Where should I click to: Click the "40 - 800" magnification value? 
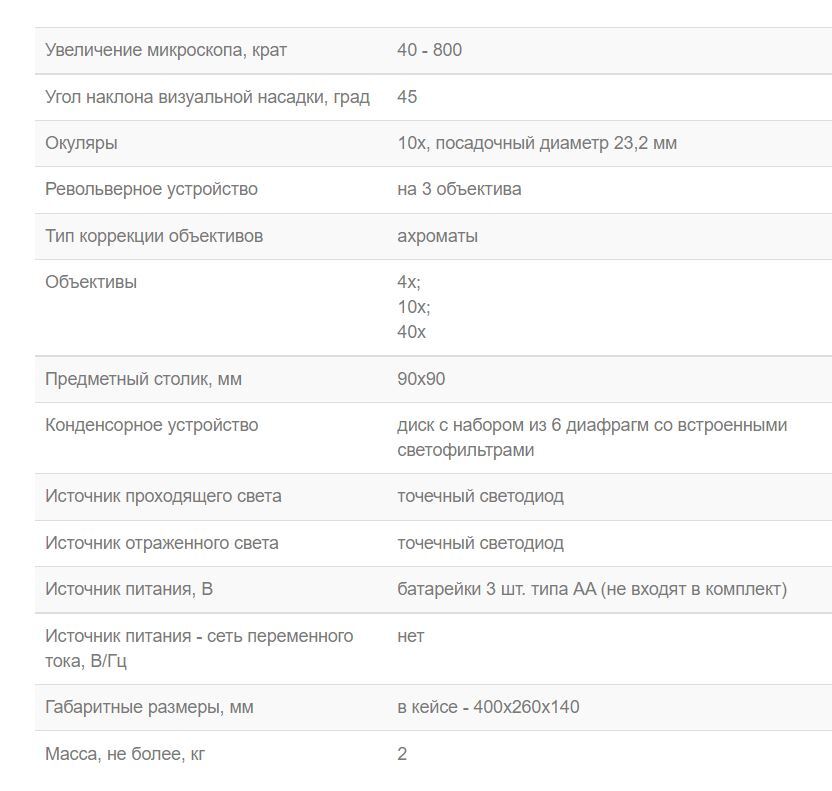coord(429,50)
